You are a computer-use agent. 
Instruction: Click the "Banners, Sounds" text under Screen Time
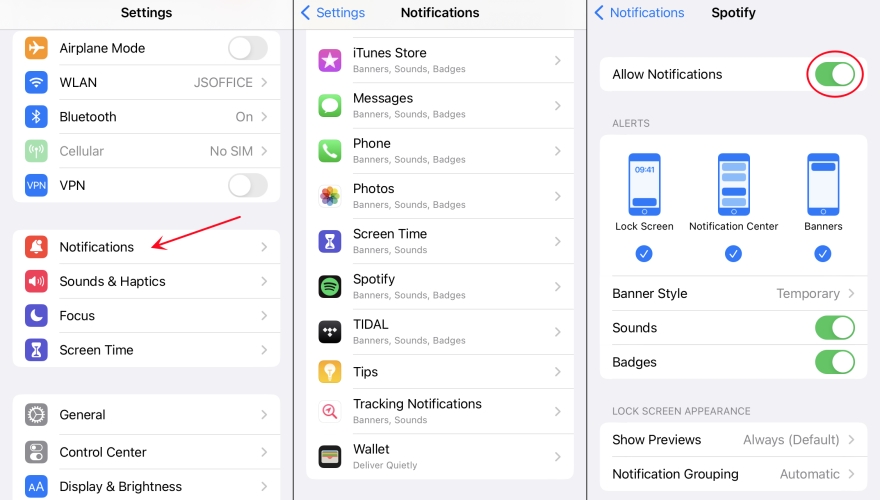[x=390, y=250]
